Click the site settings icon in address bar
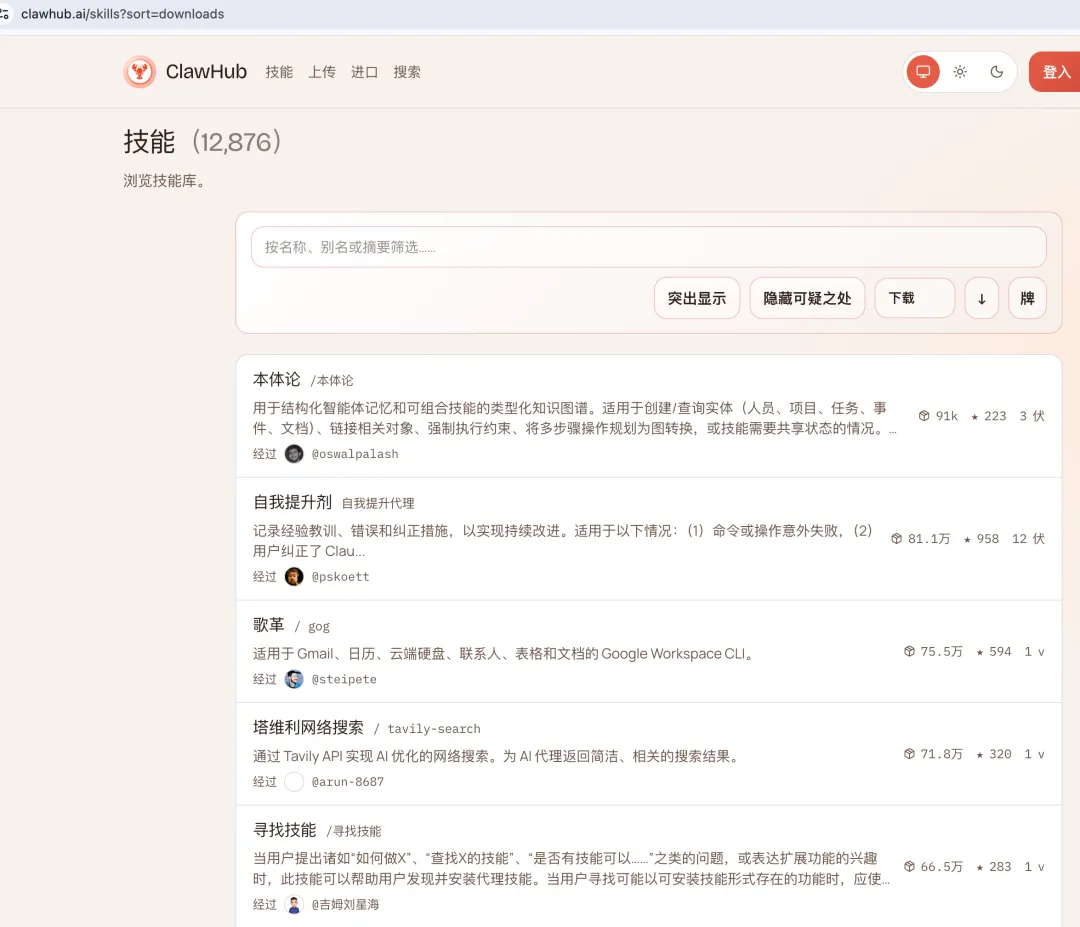The image size is (1080, 927). point(4,14)
